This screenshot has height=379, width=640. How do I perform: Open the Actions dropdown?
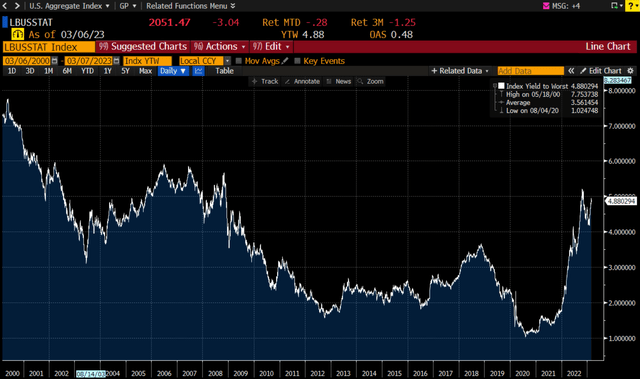pos(220,47)
